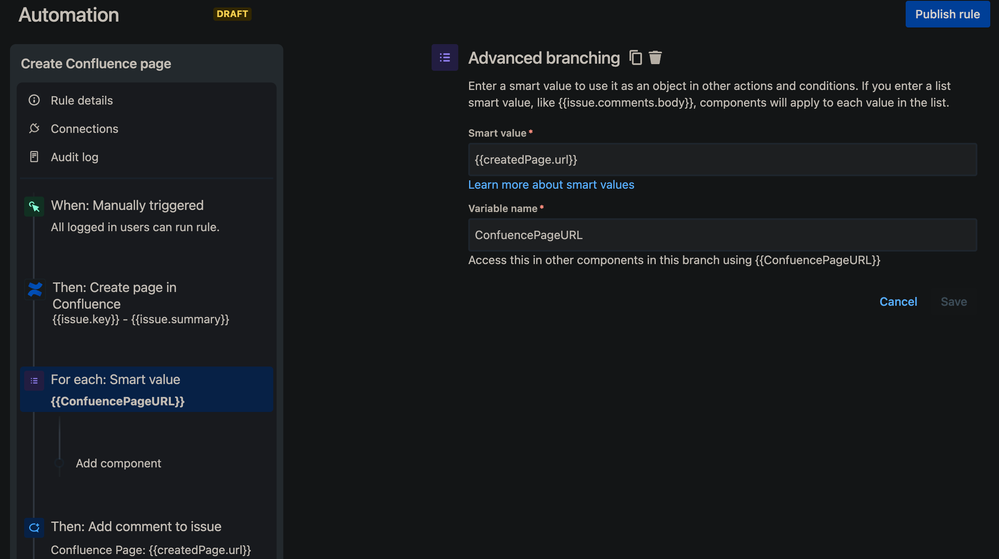Click Add component under the branch
999x559 pixels.
(118, 463)
